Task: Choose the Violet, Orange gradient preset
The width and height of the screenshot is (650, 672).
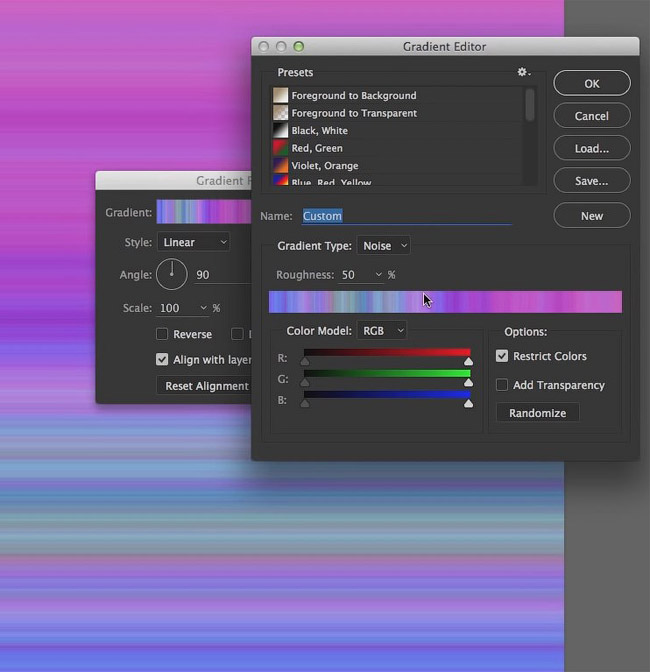Action: pos(324,166)
